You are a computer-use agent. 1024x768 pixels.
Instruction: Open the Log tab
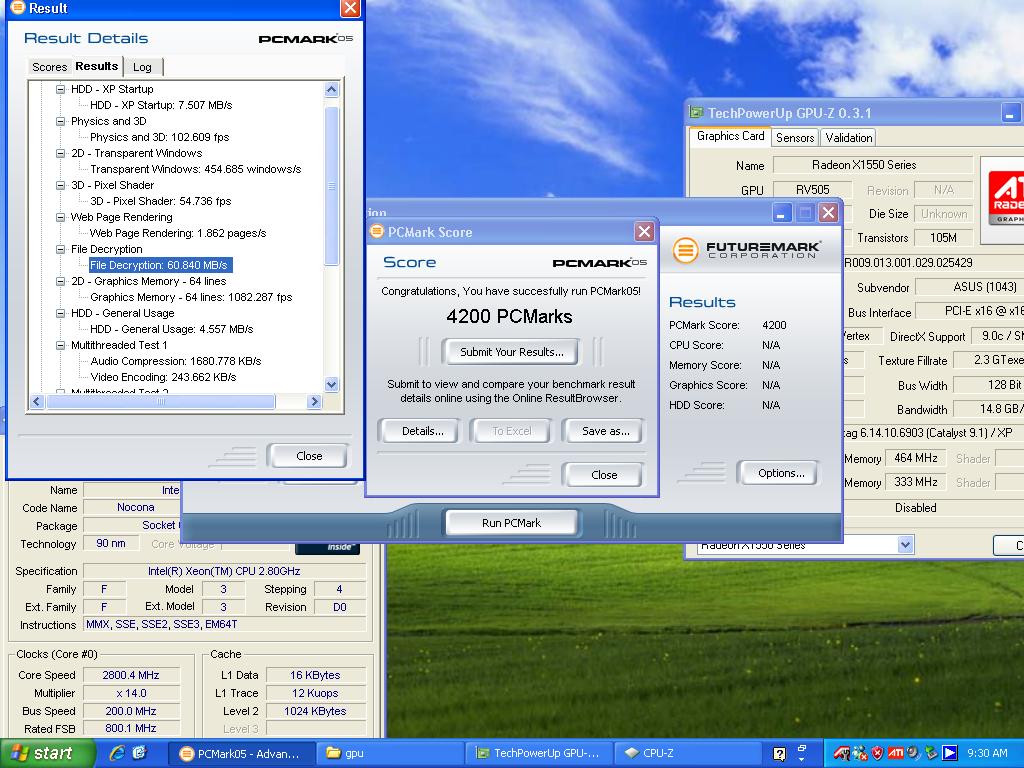142,67
